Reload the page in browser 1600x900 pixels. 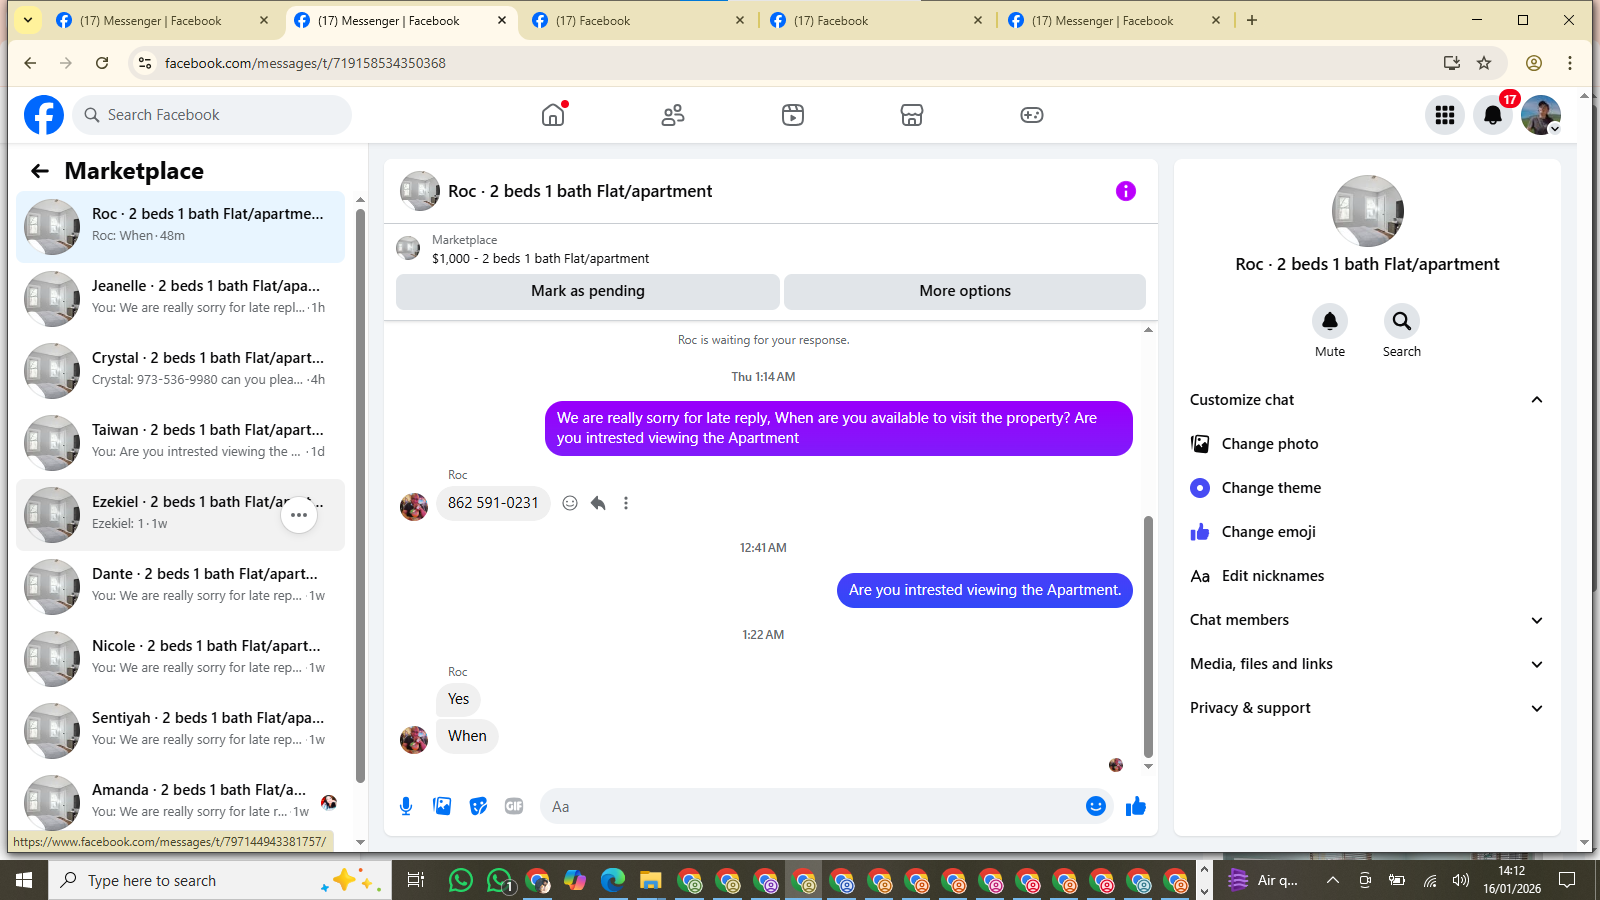coord(102,63)
